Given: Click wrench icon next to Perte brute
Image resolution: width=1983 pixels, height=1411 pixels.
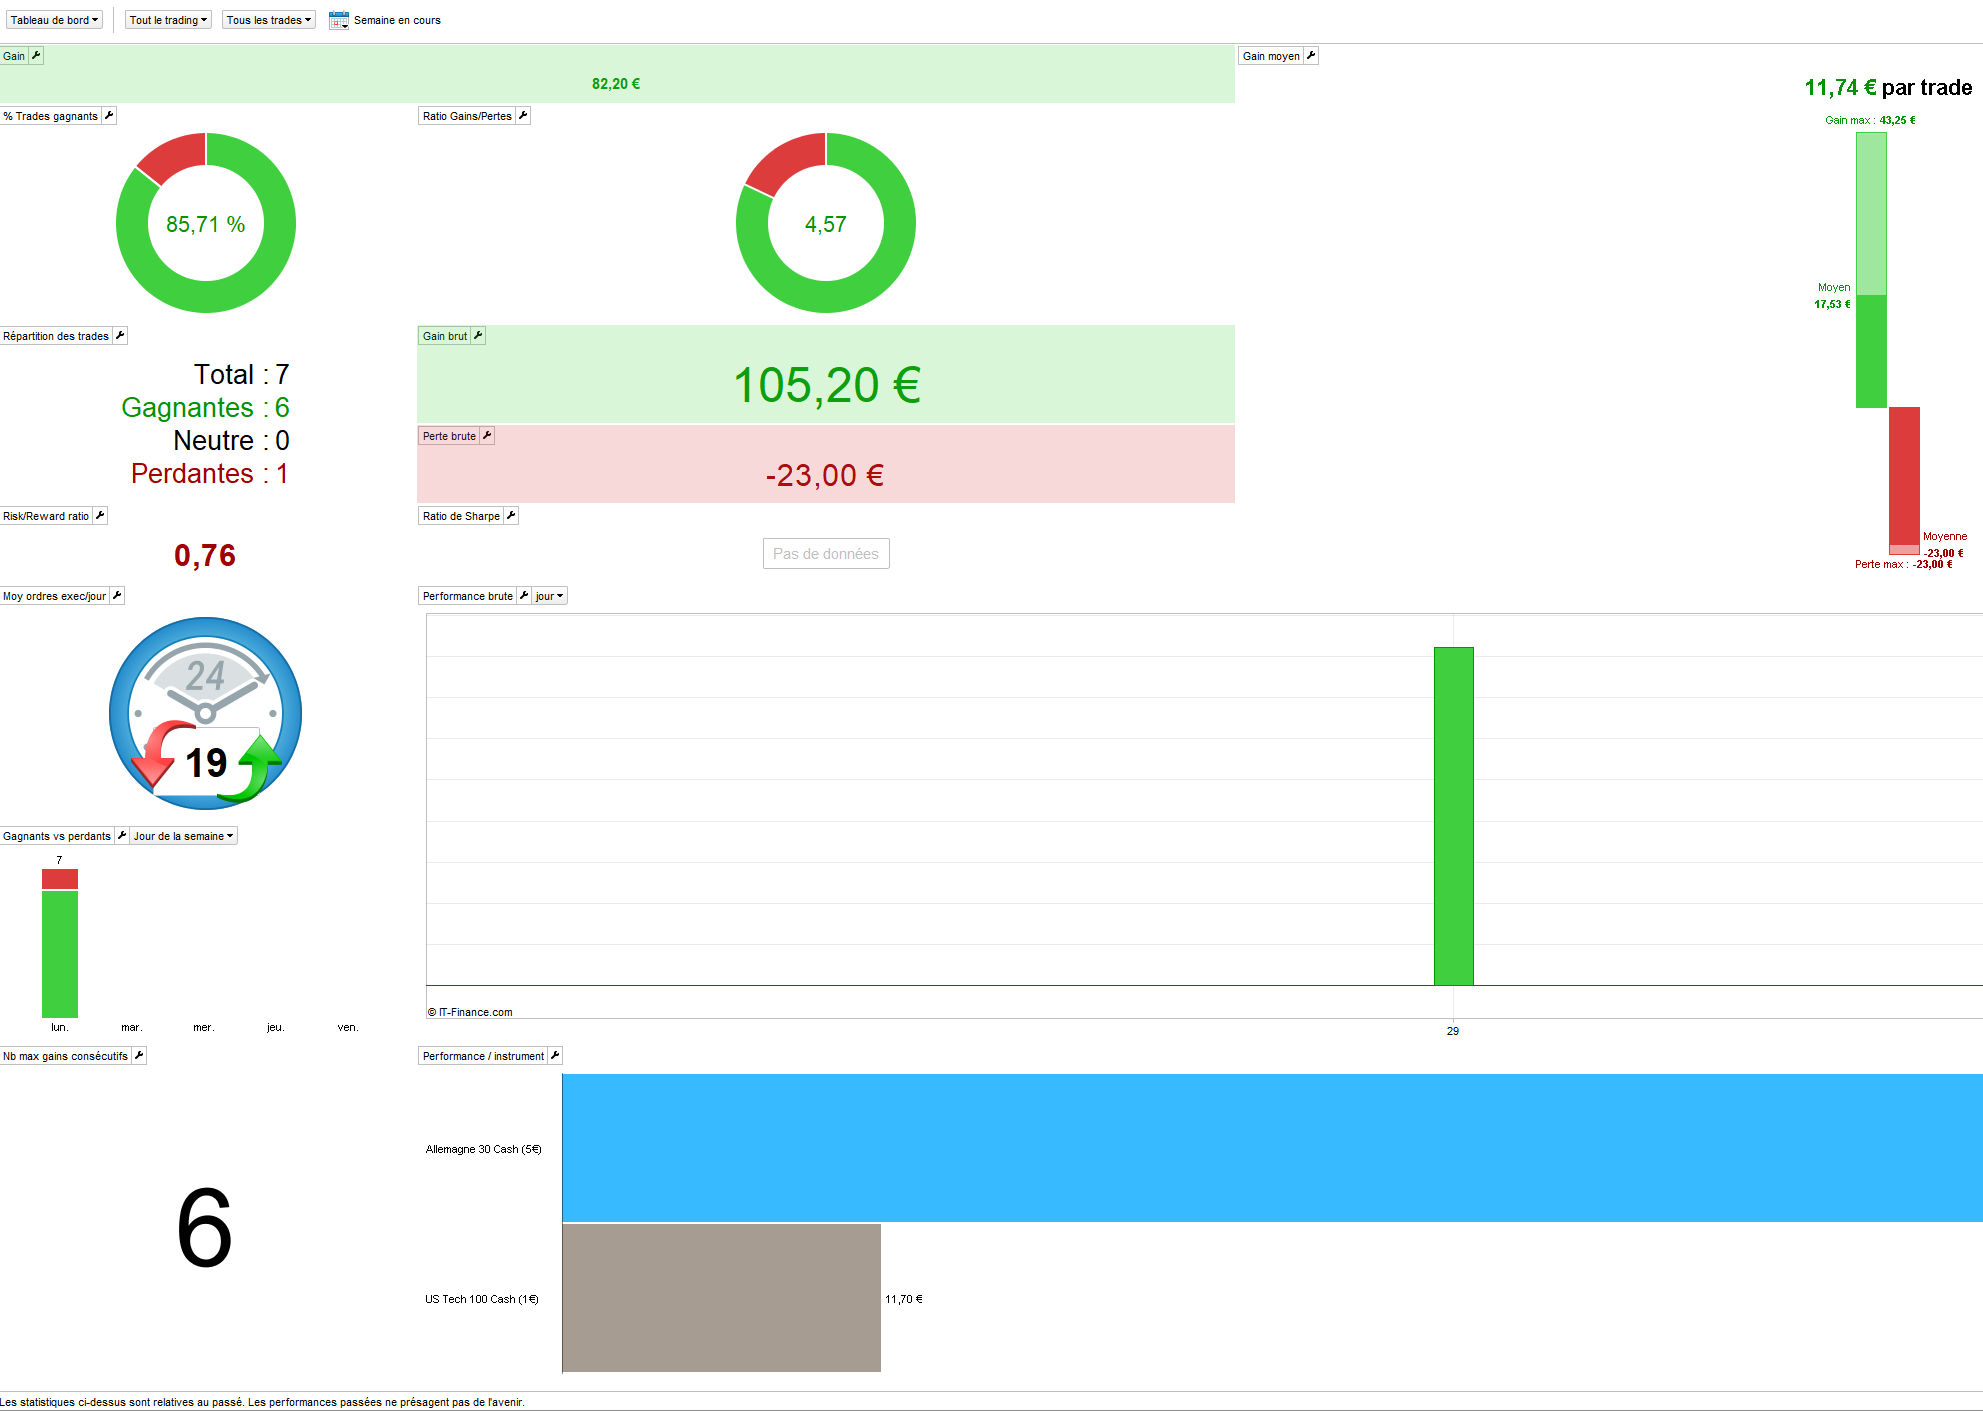Looking at the screenshot, I should click(x=487, y=436).
